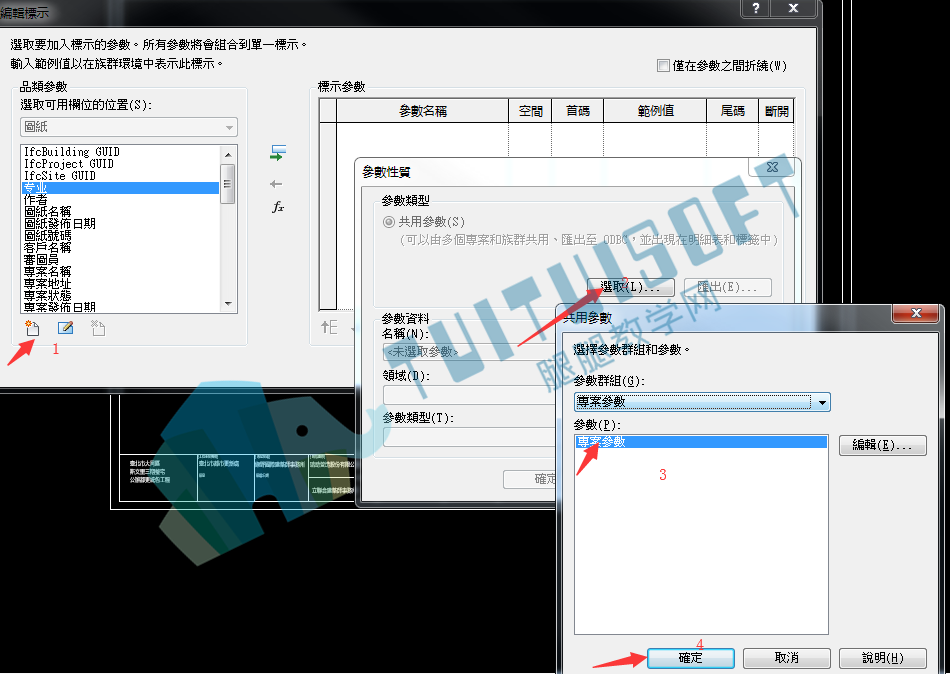Select IfcBuilding GUID in the list

(x=121, y=152)
